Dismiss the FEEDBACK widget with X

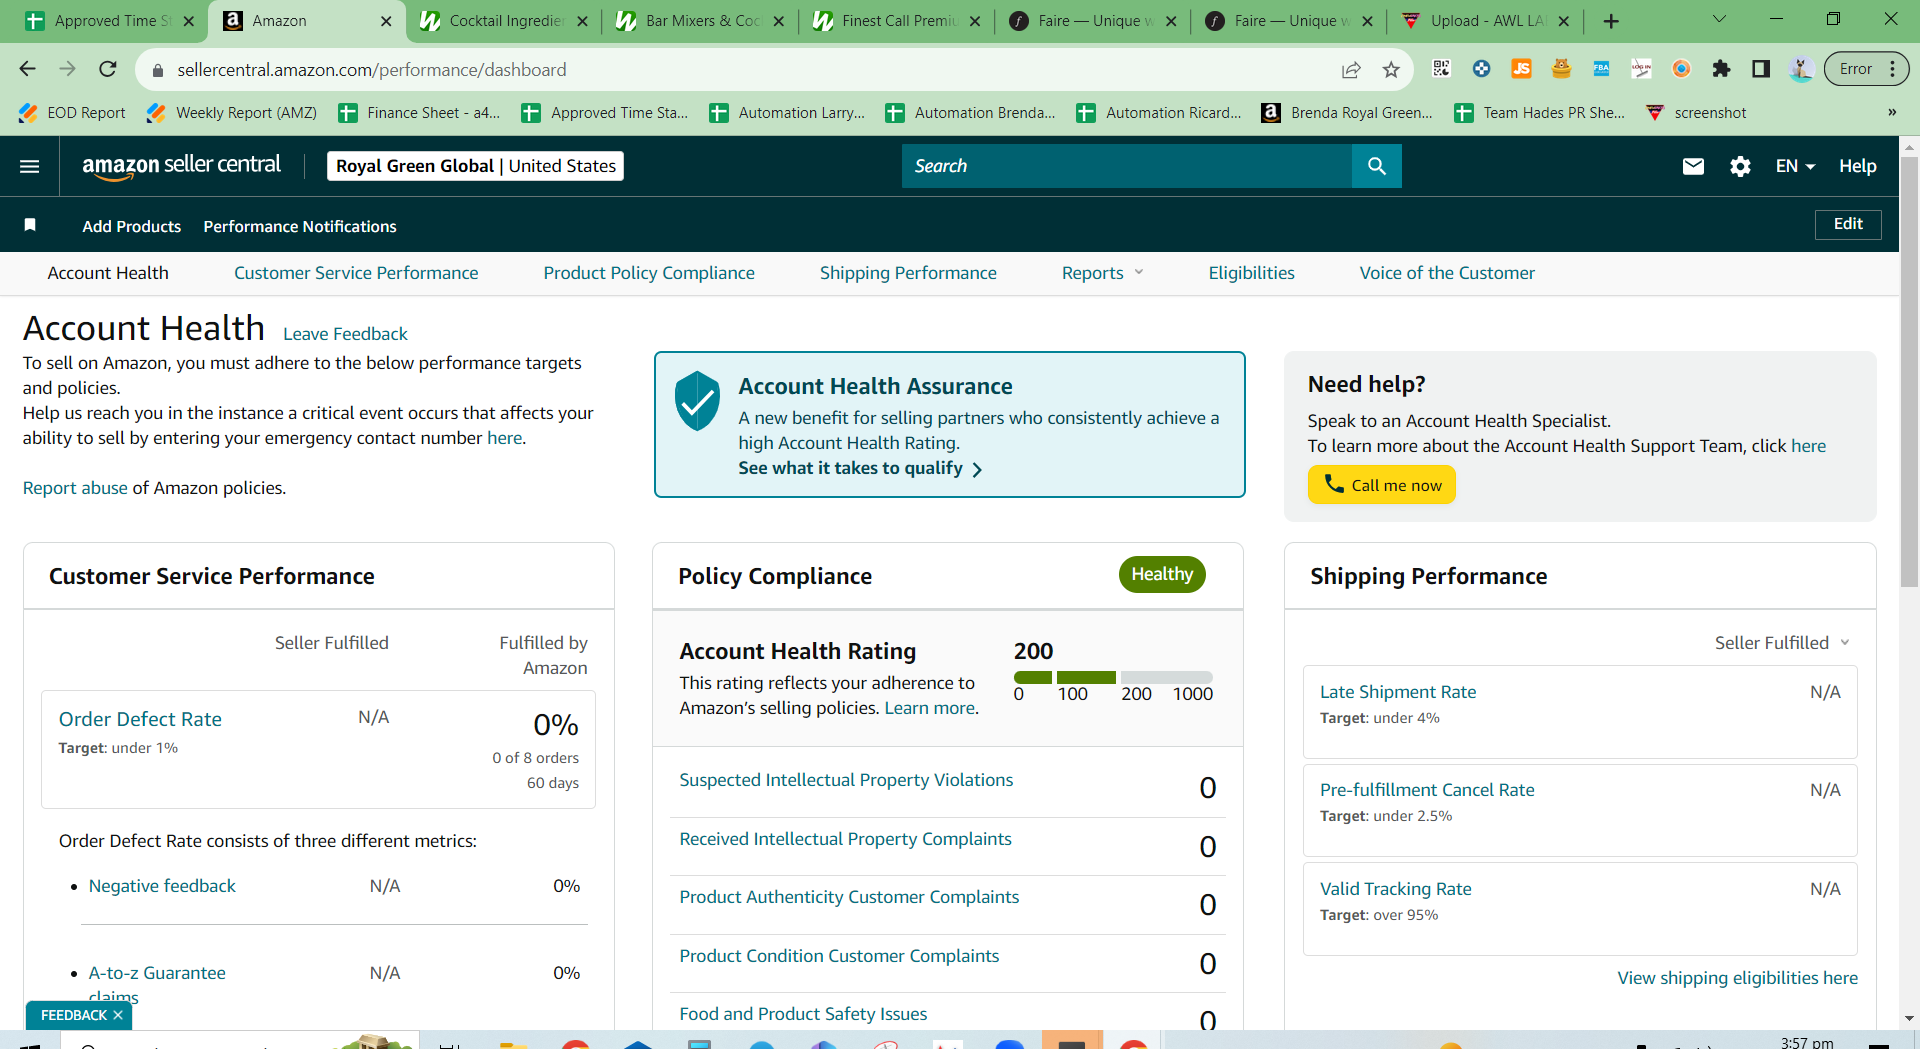tap(118, 1015)
